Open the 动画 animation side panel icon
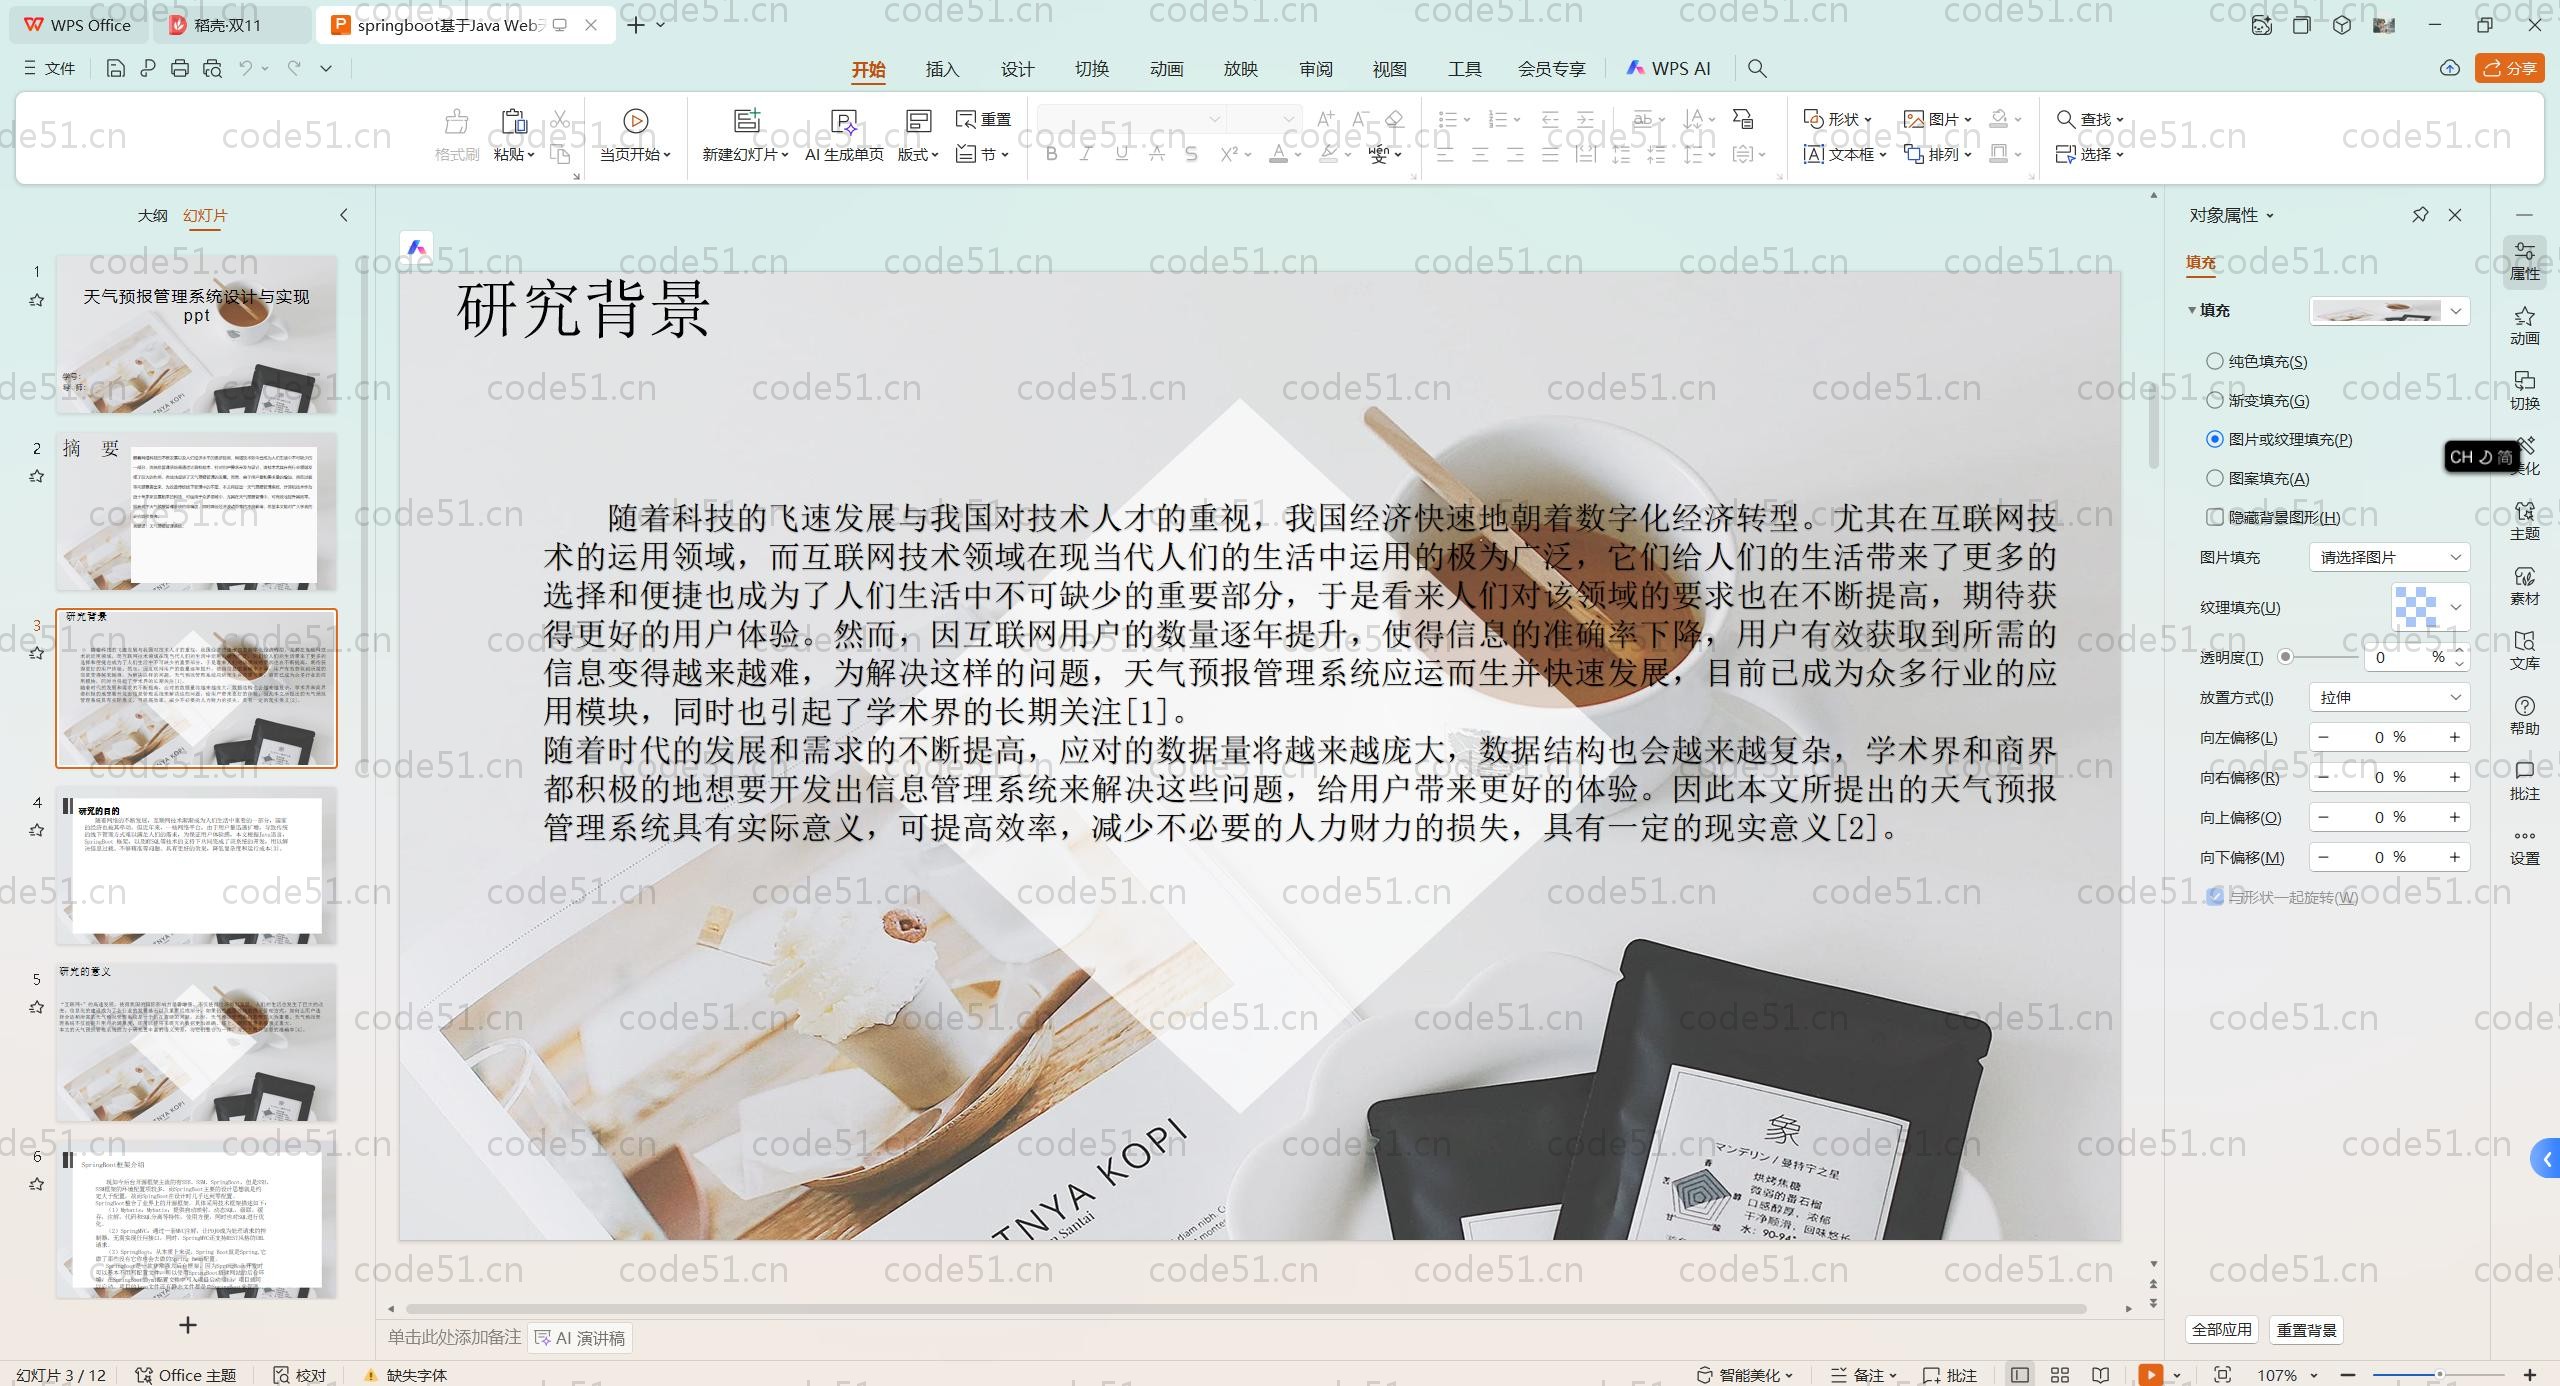This screenshot has width=2560, height=1386. (x=2524, y=325)
